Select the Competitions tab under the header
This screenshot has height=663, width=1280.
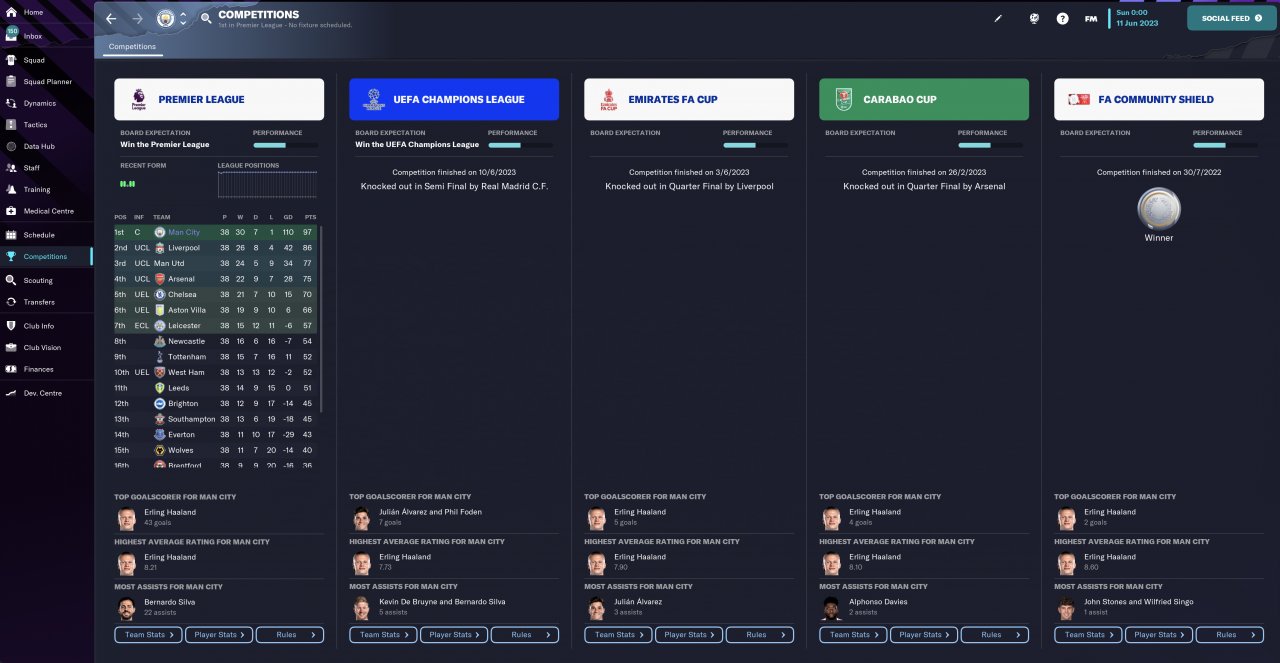click(132, 46)
